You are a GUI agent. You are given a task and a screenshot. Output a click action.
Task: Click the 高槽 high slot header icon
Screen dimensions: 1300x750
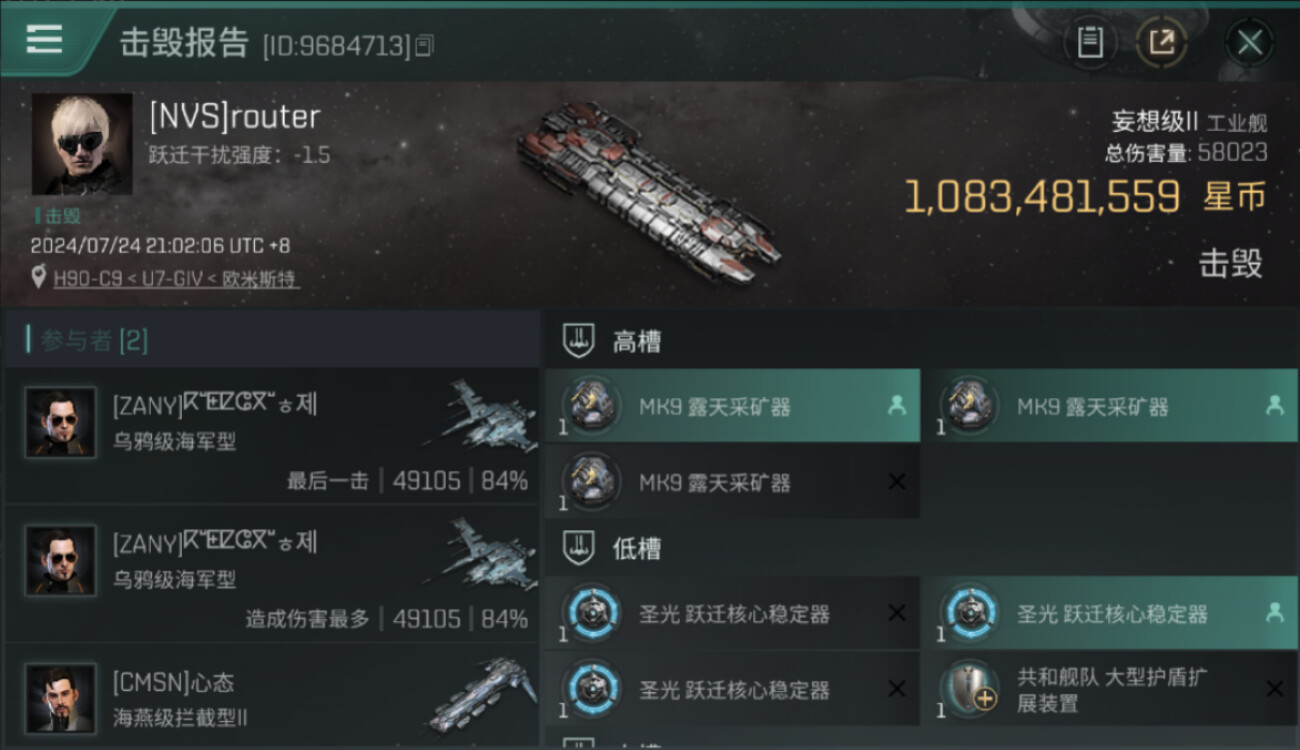(x=580, y=342)
